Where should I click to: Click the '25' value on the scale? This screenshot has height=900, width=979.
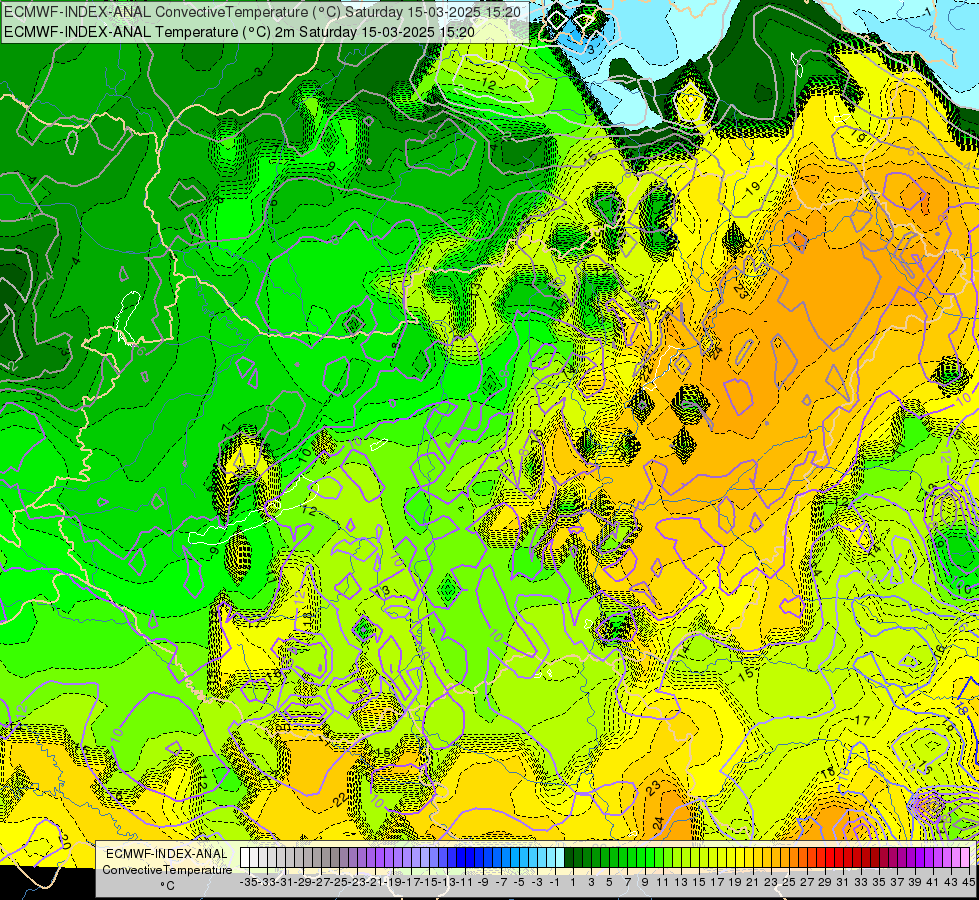click(x=789, y=882)
